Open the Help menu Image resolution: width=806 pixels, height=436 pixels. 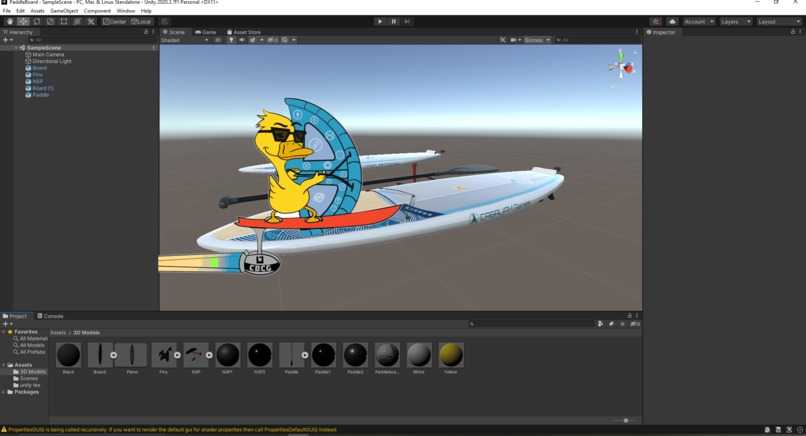(x=146, y=11)
